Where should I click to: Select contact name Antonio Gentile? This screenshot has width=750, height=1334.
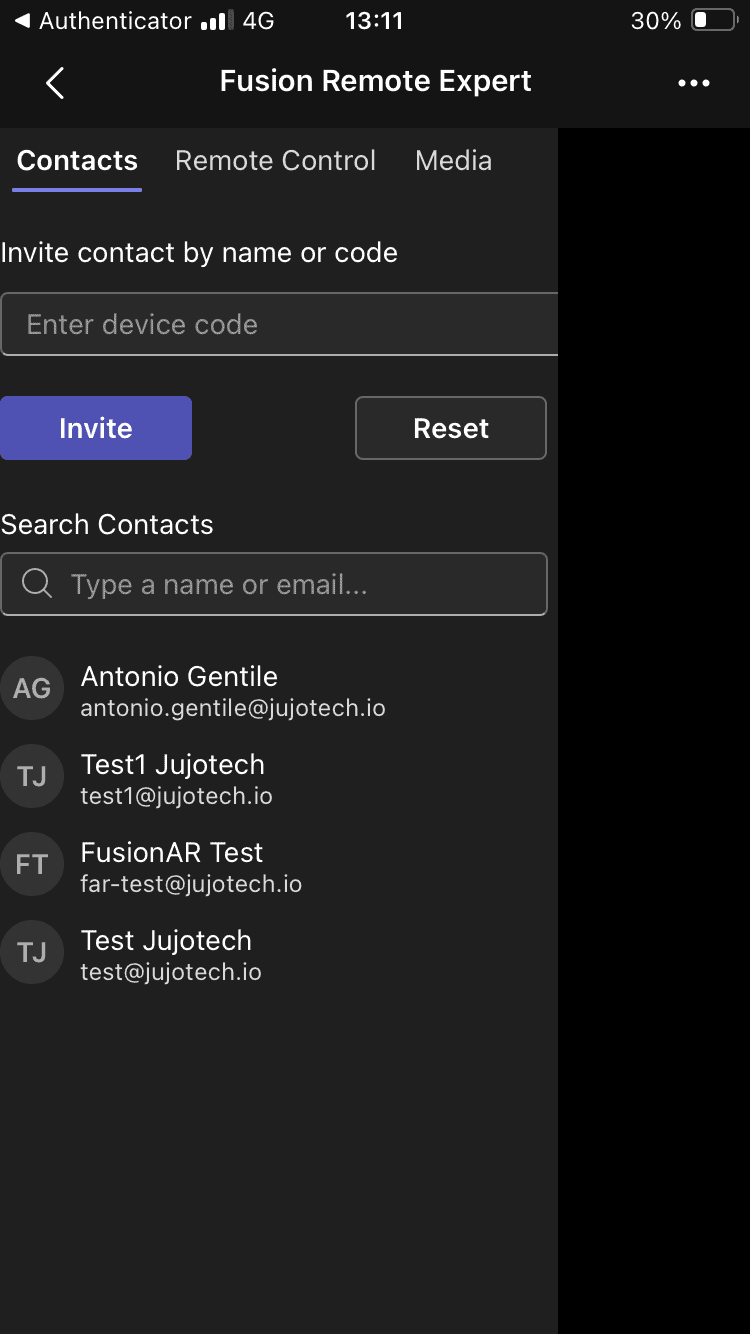pyautogui.click(x=179, y=677)
